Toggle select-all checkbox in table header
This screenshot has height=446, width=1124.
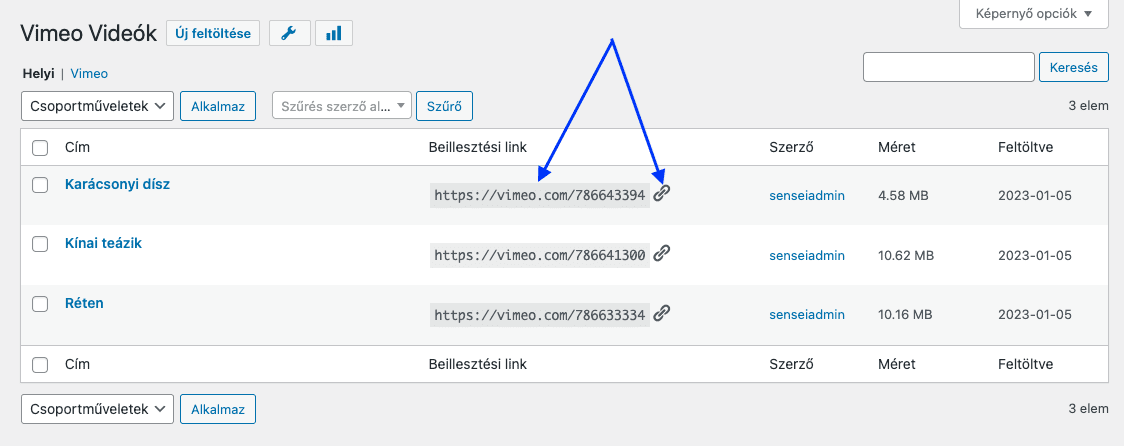[40, 148]
